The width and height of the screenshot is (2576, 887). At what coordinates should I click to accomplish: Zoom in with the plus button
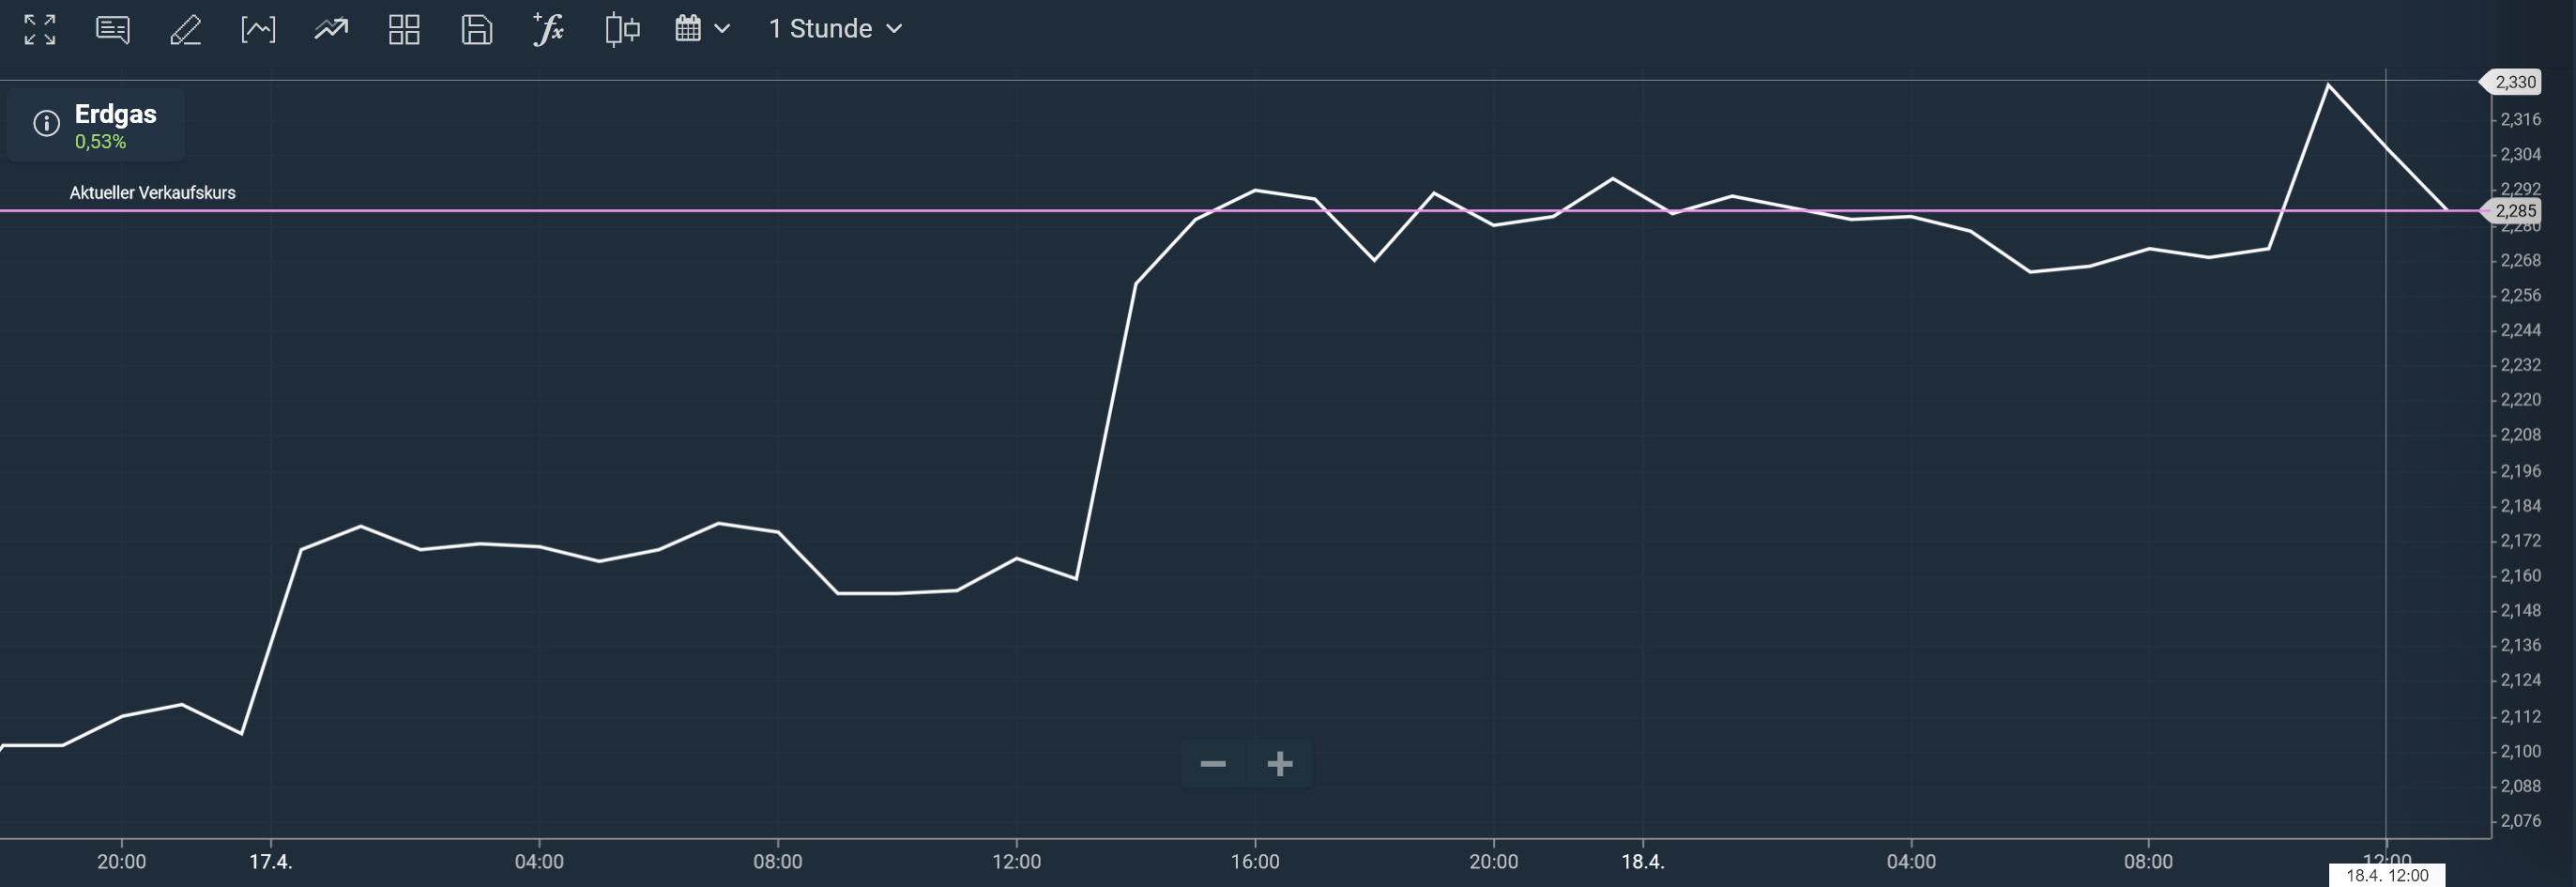pos(1280,764)
